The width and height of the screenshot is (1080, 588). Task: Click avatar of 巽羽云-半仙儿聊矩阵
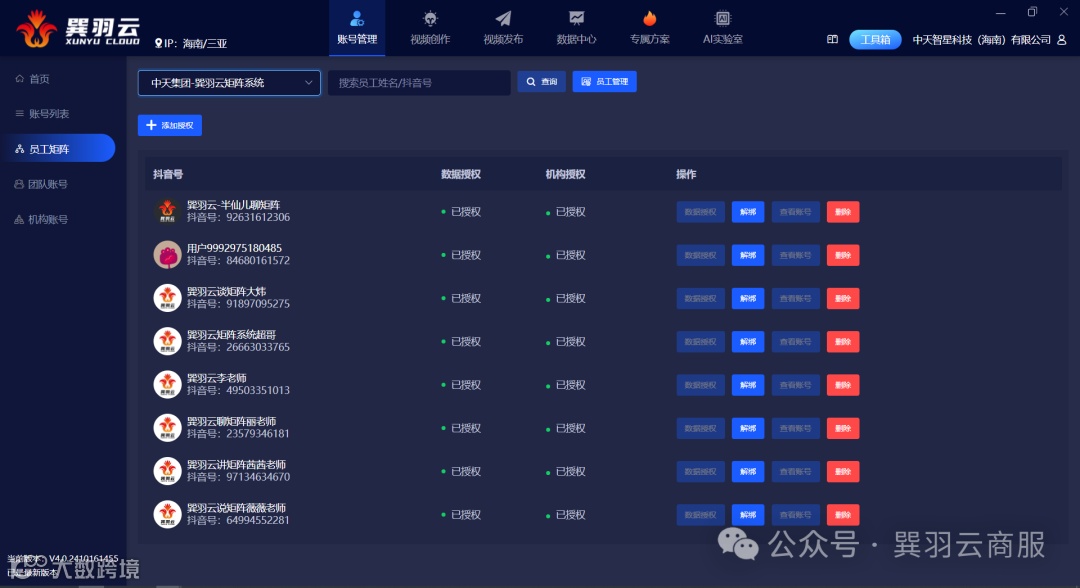(x=167, y=211)
